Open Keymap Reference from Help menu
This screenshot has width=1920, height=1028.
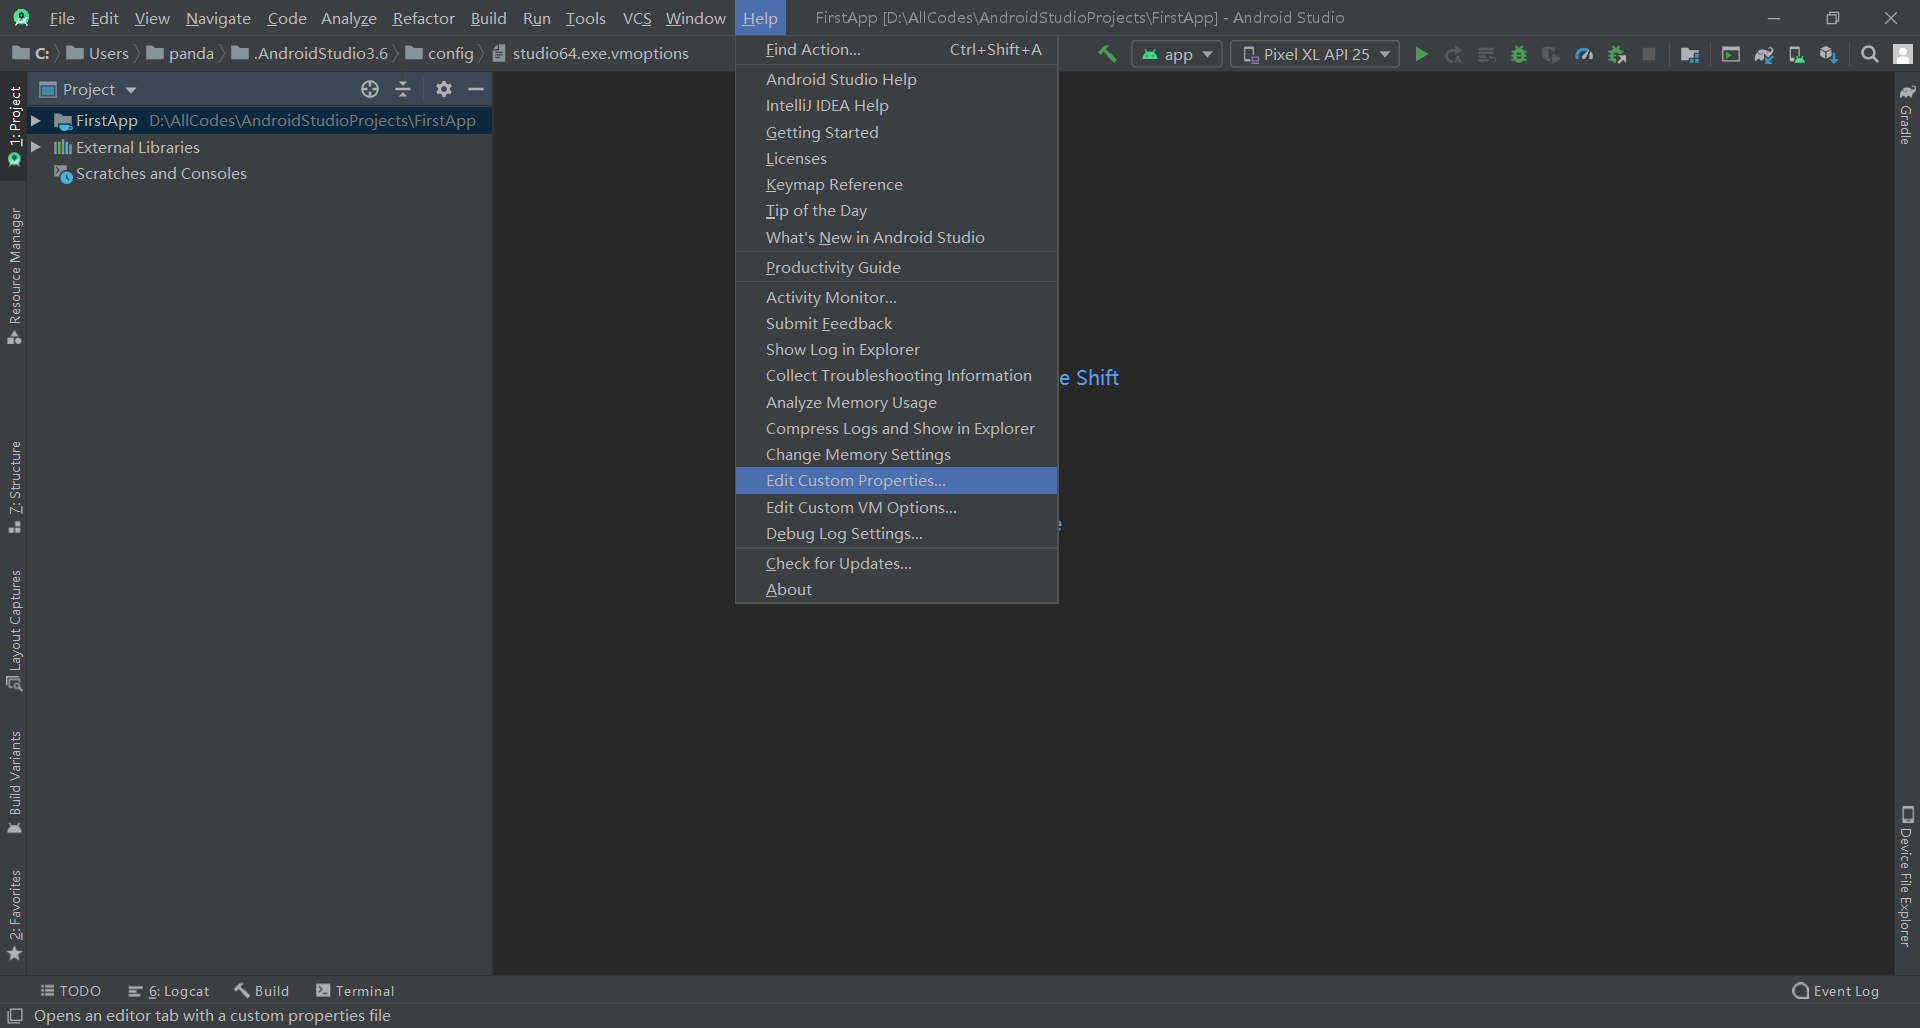point(896,184)
